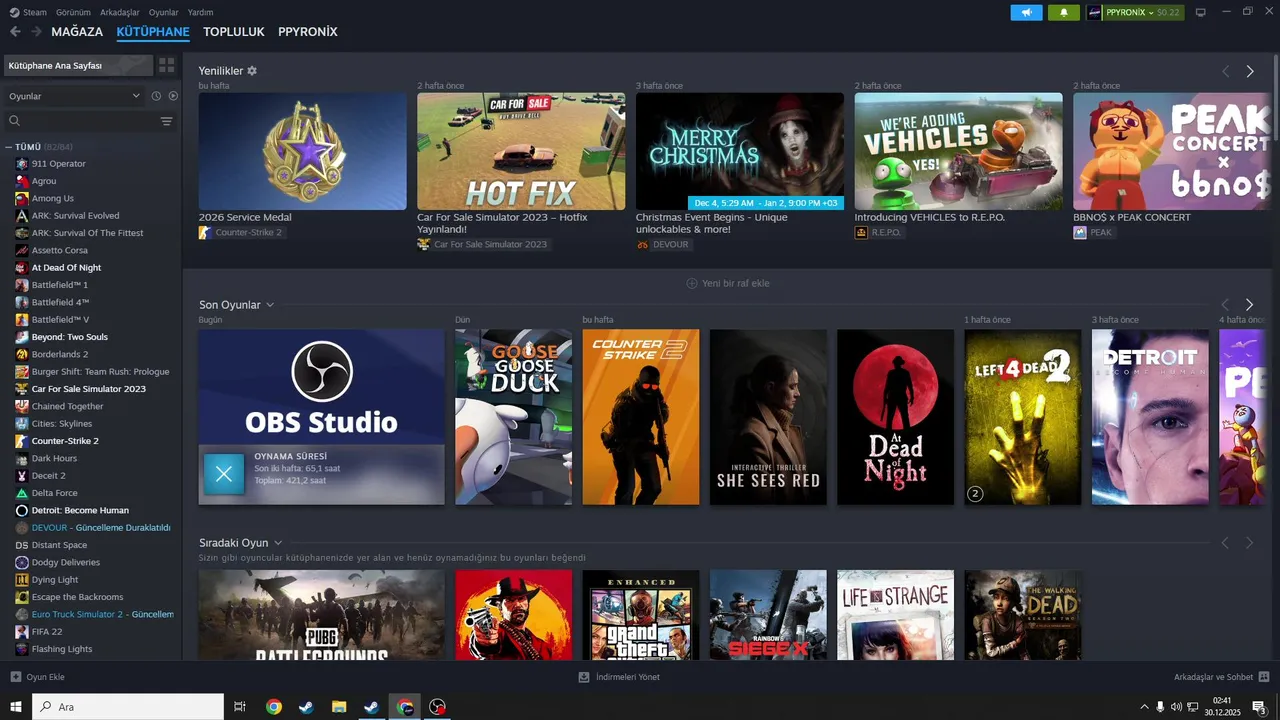Image resolution: width=1280 pixels, height=720 pixels.
Task: Open OBS Studio from the taskbar
Action: pyautogui.click(x=437, y=707)
